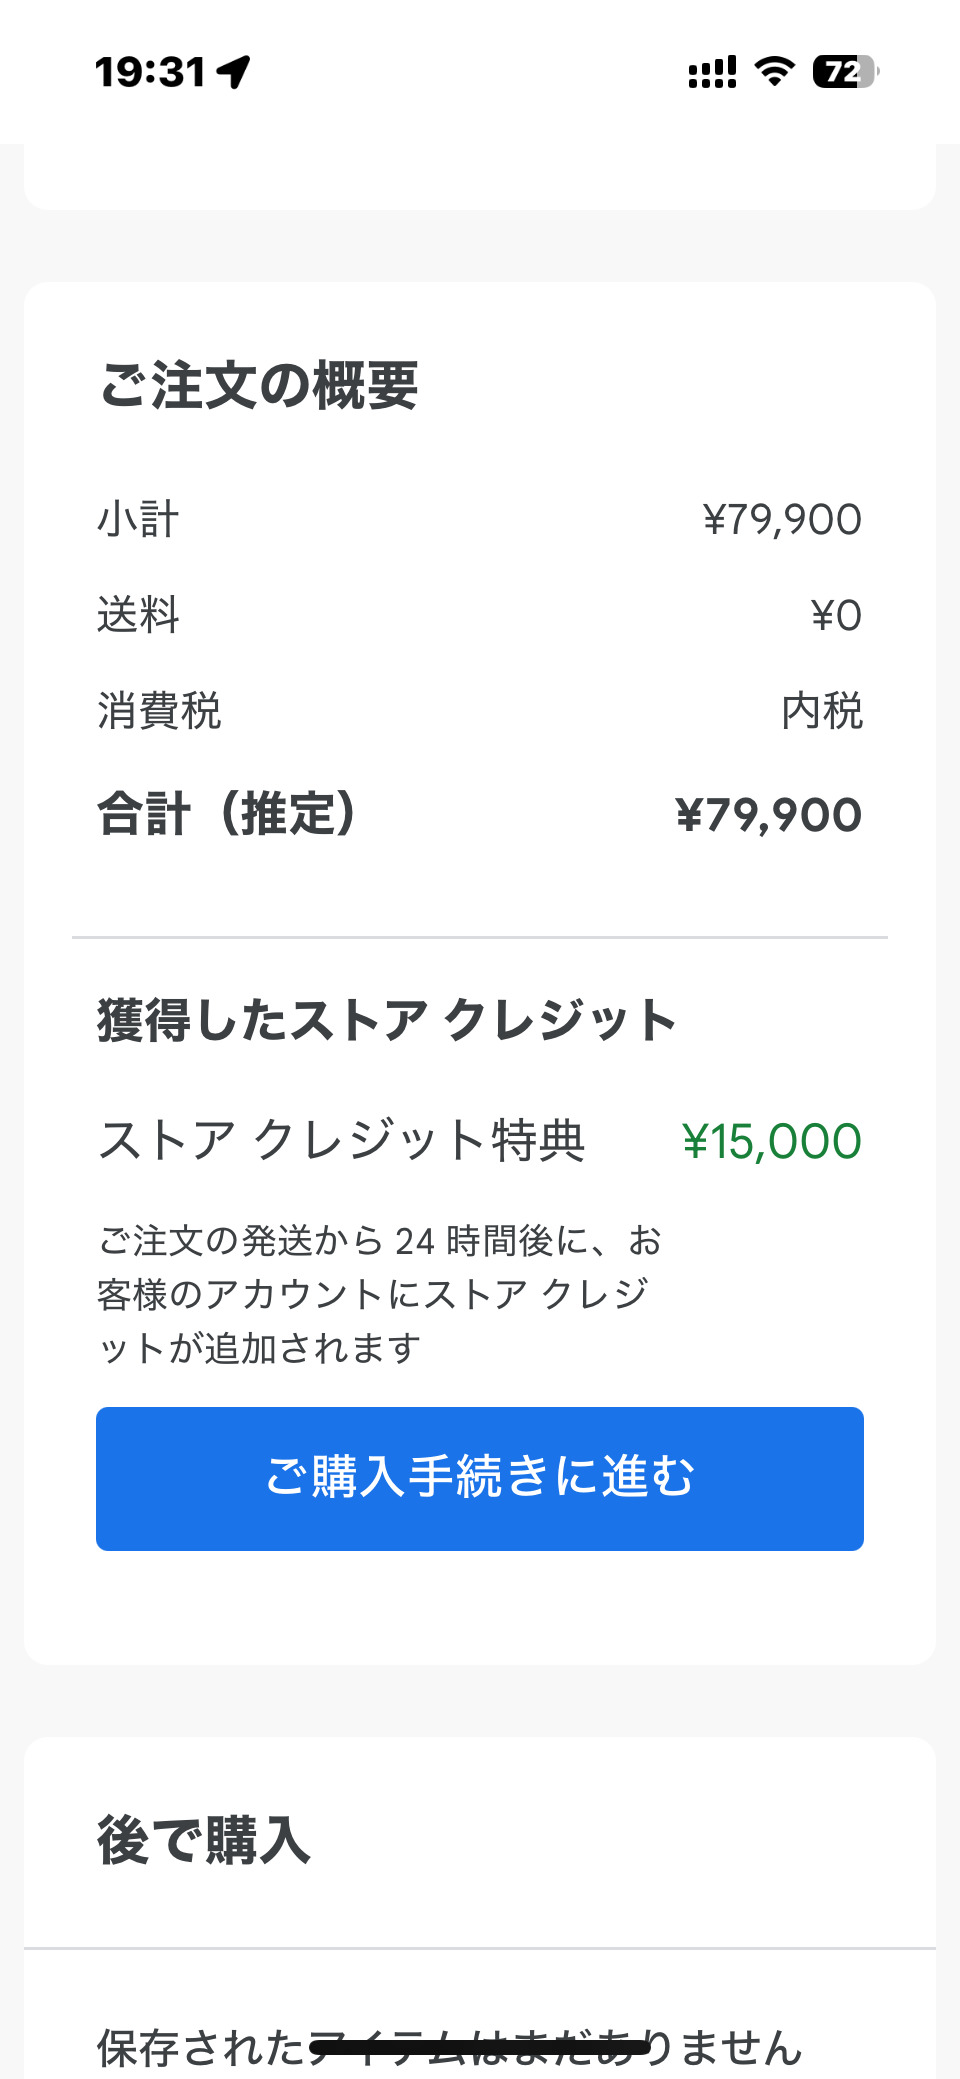Screen dimensions: 960x2079
Task: Tap the ストア クレジット特典 label
Action: point(341,1141)
